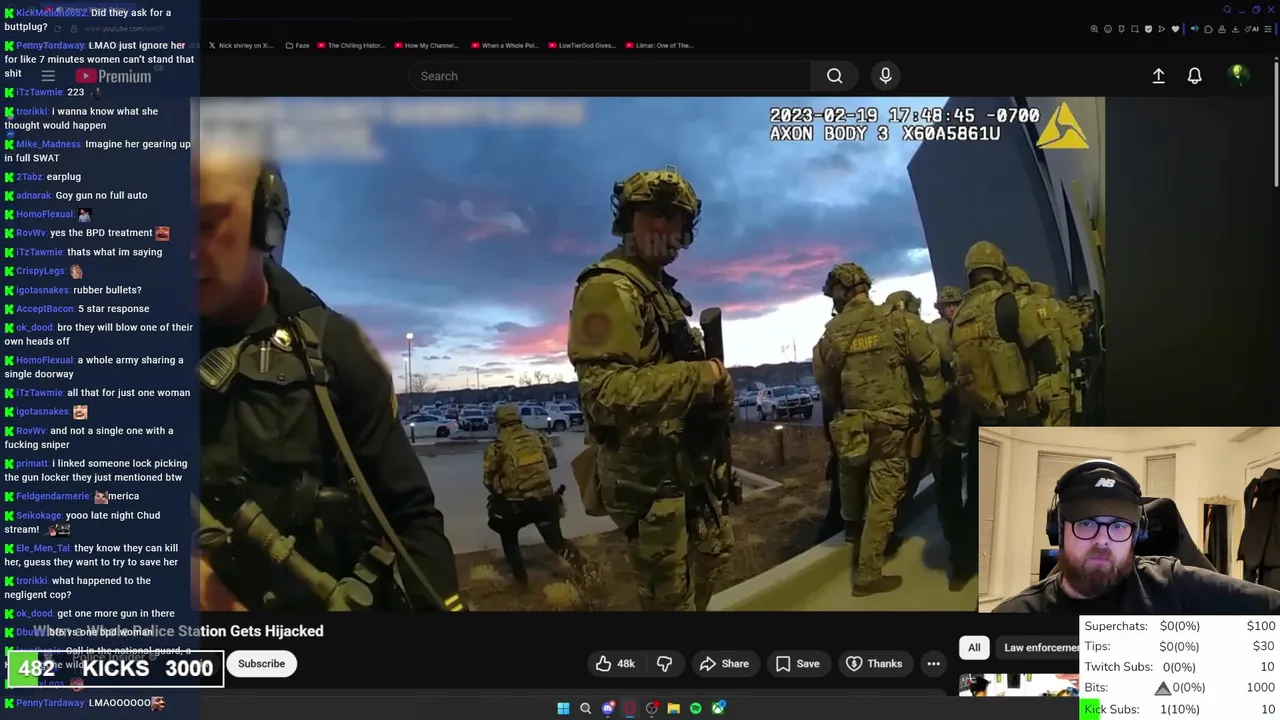Open the extensions cube icon

(x=1208, y=29)
